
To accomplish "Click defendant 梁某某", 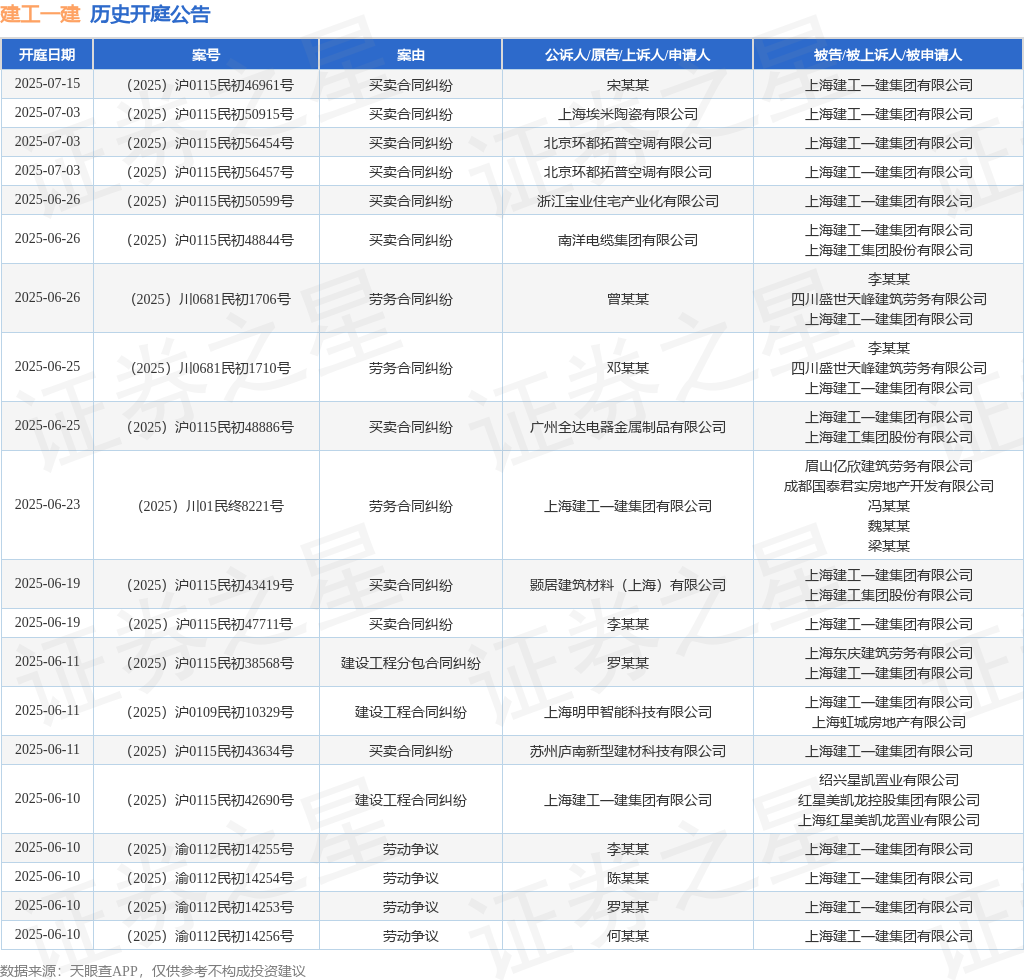I will click(x=888, y=546).
